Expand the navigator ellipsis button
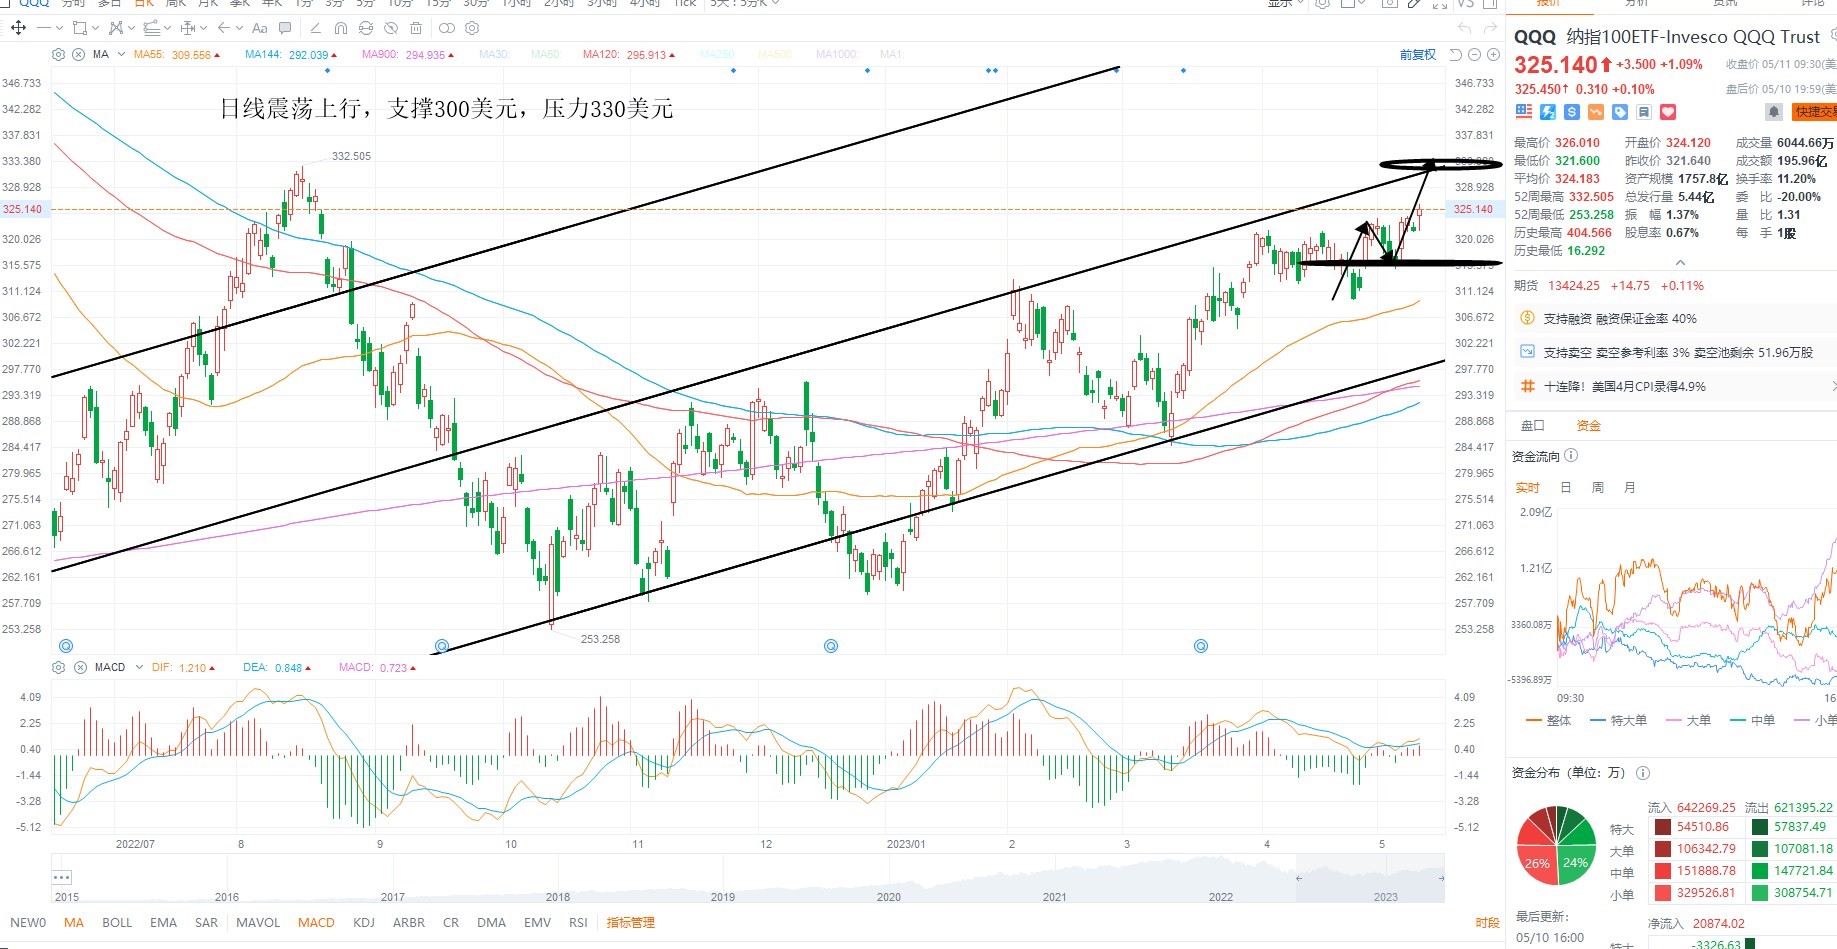 point(62,877)
